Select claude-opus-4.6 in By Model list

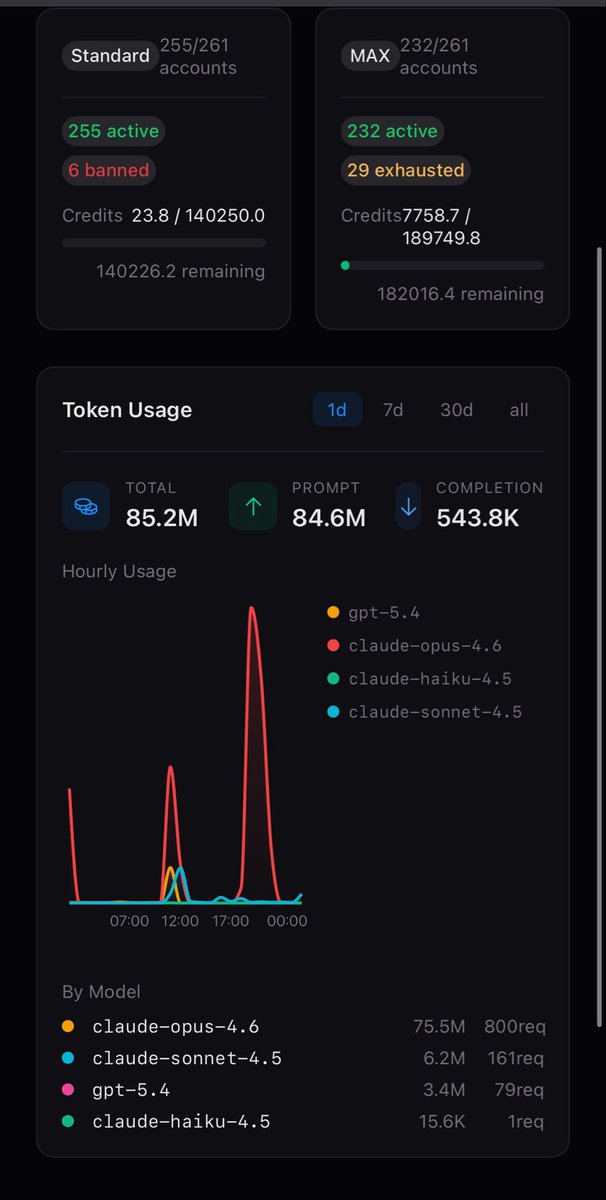point(304,1026)
